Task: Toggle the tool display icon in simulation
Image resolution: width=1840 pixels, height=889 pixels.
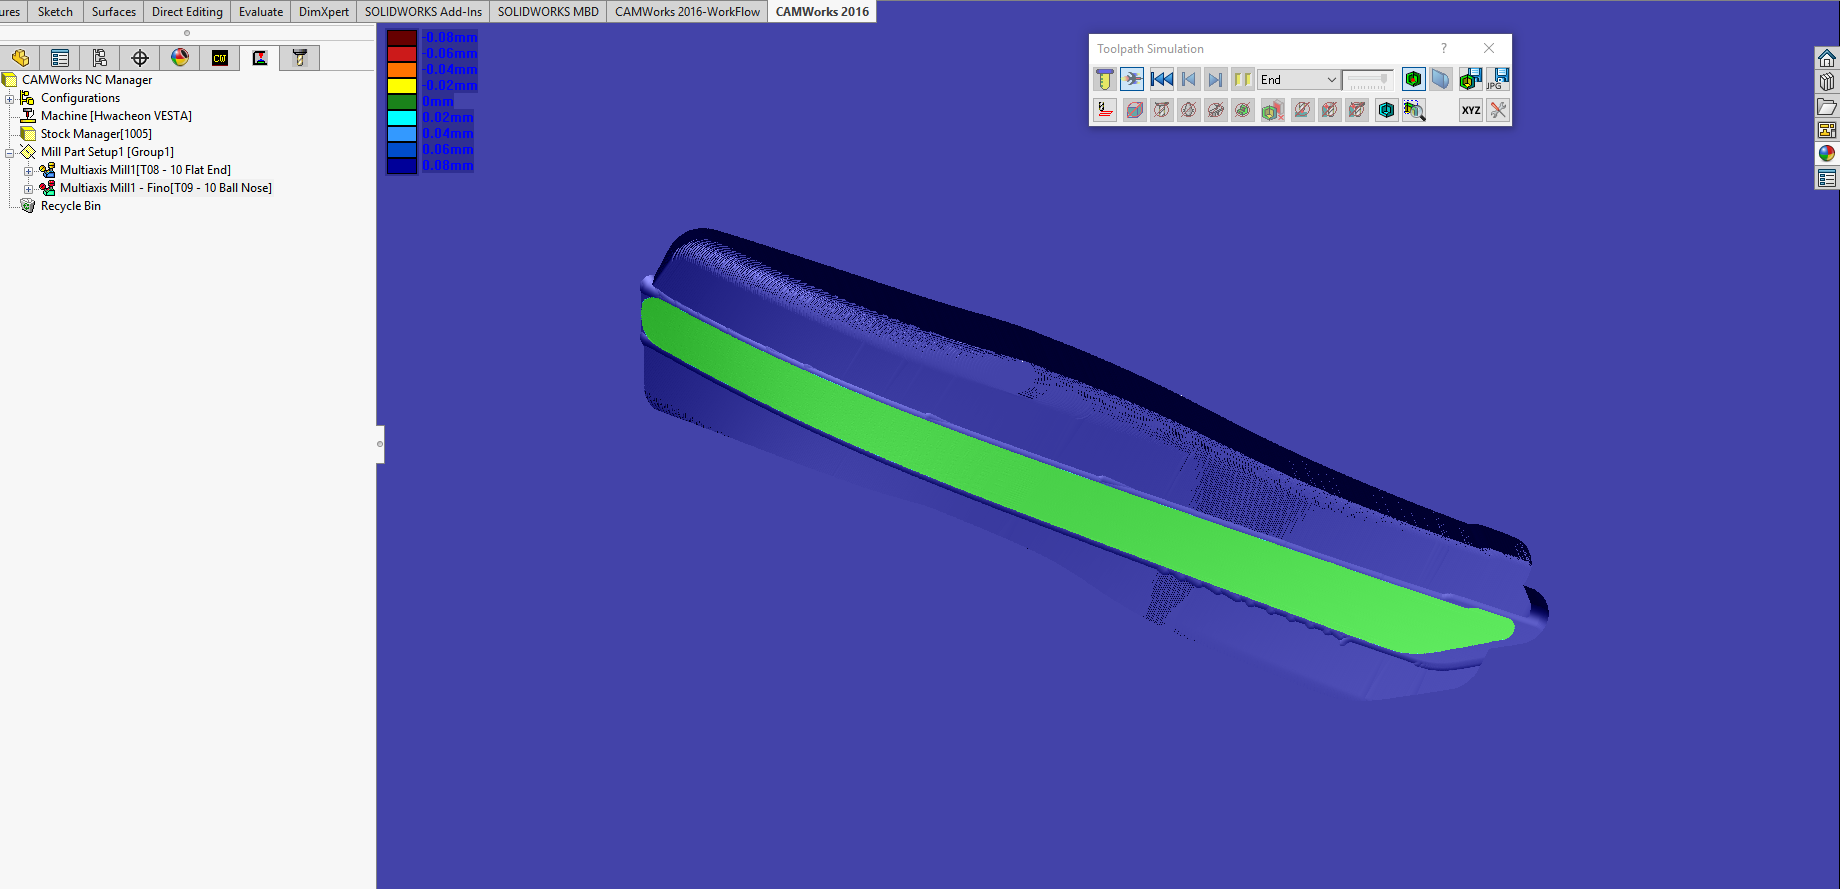Action: pyautogui.click(x=1104, y=80)
